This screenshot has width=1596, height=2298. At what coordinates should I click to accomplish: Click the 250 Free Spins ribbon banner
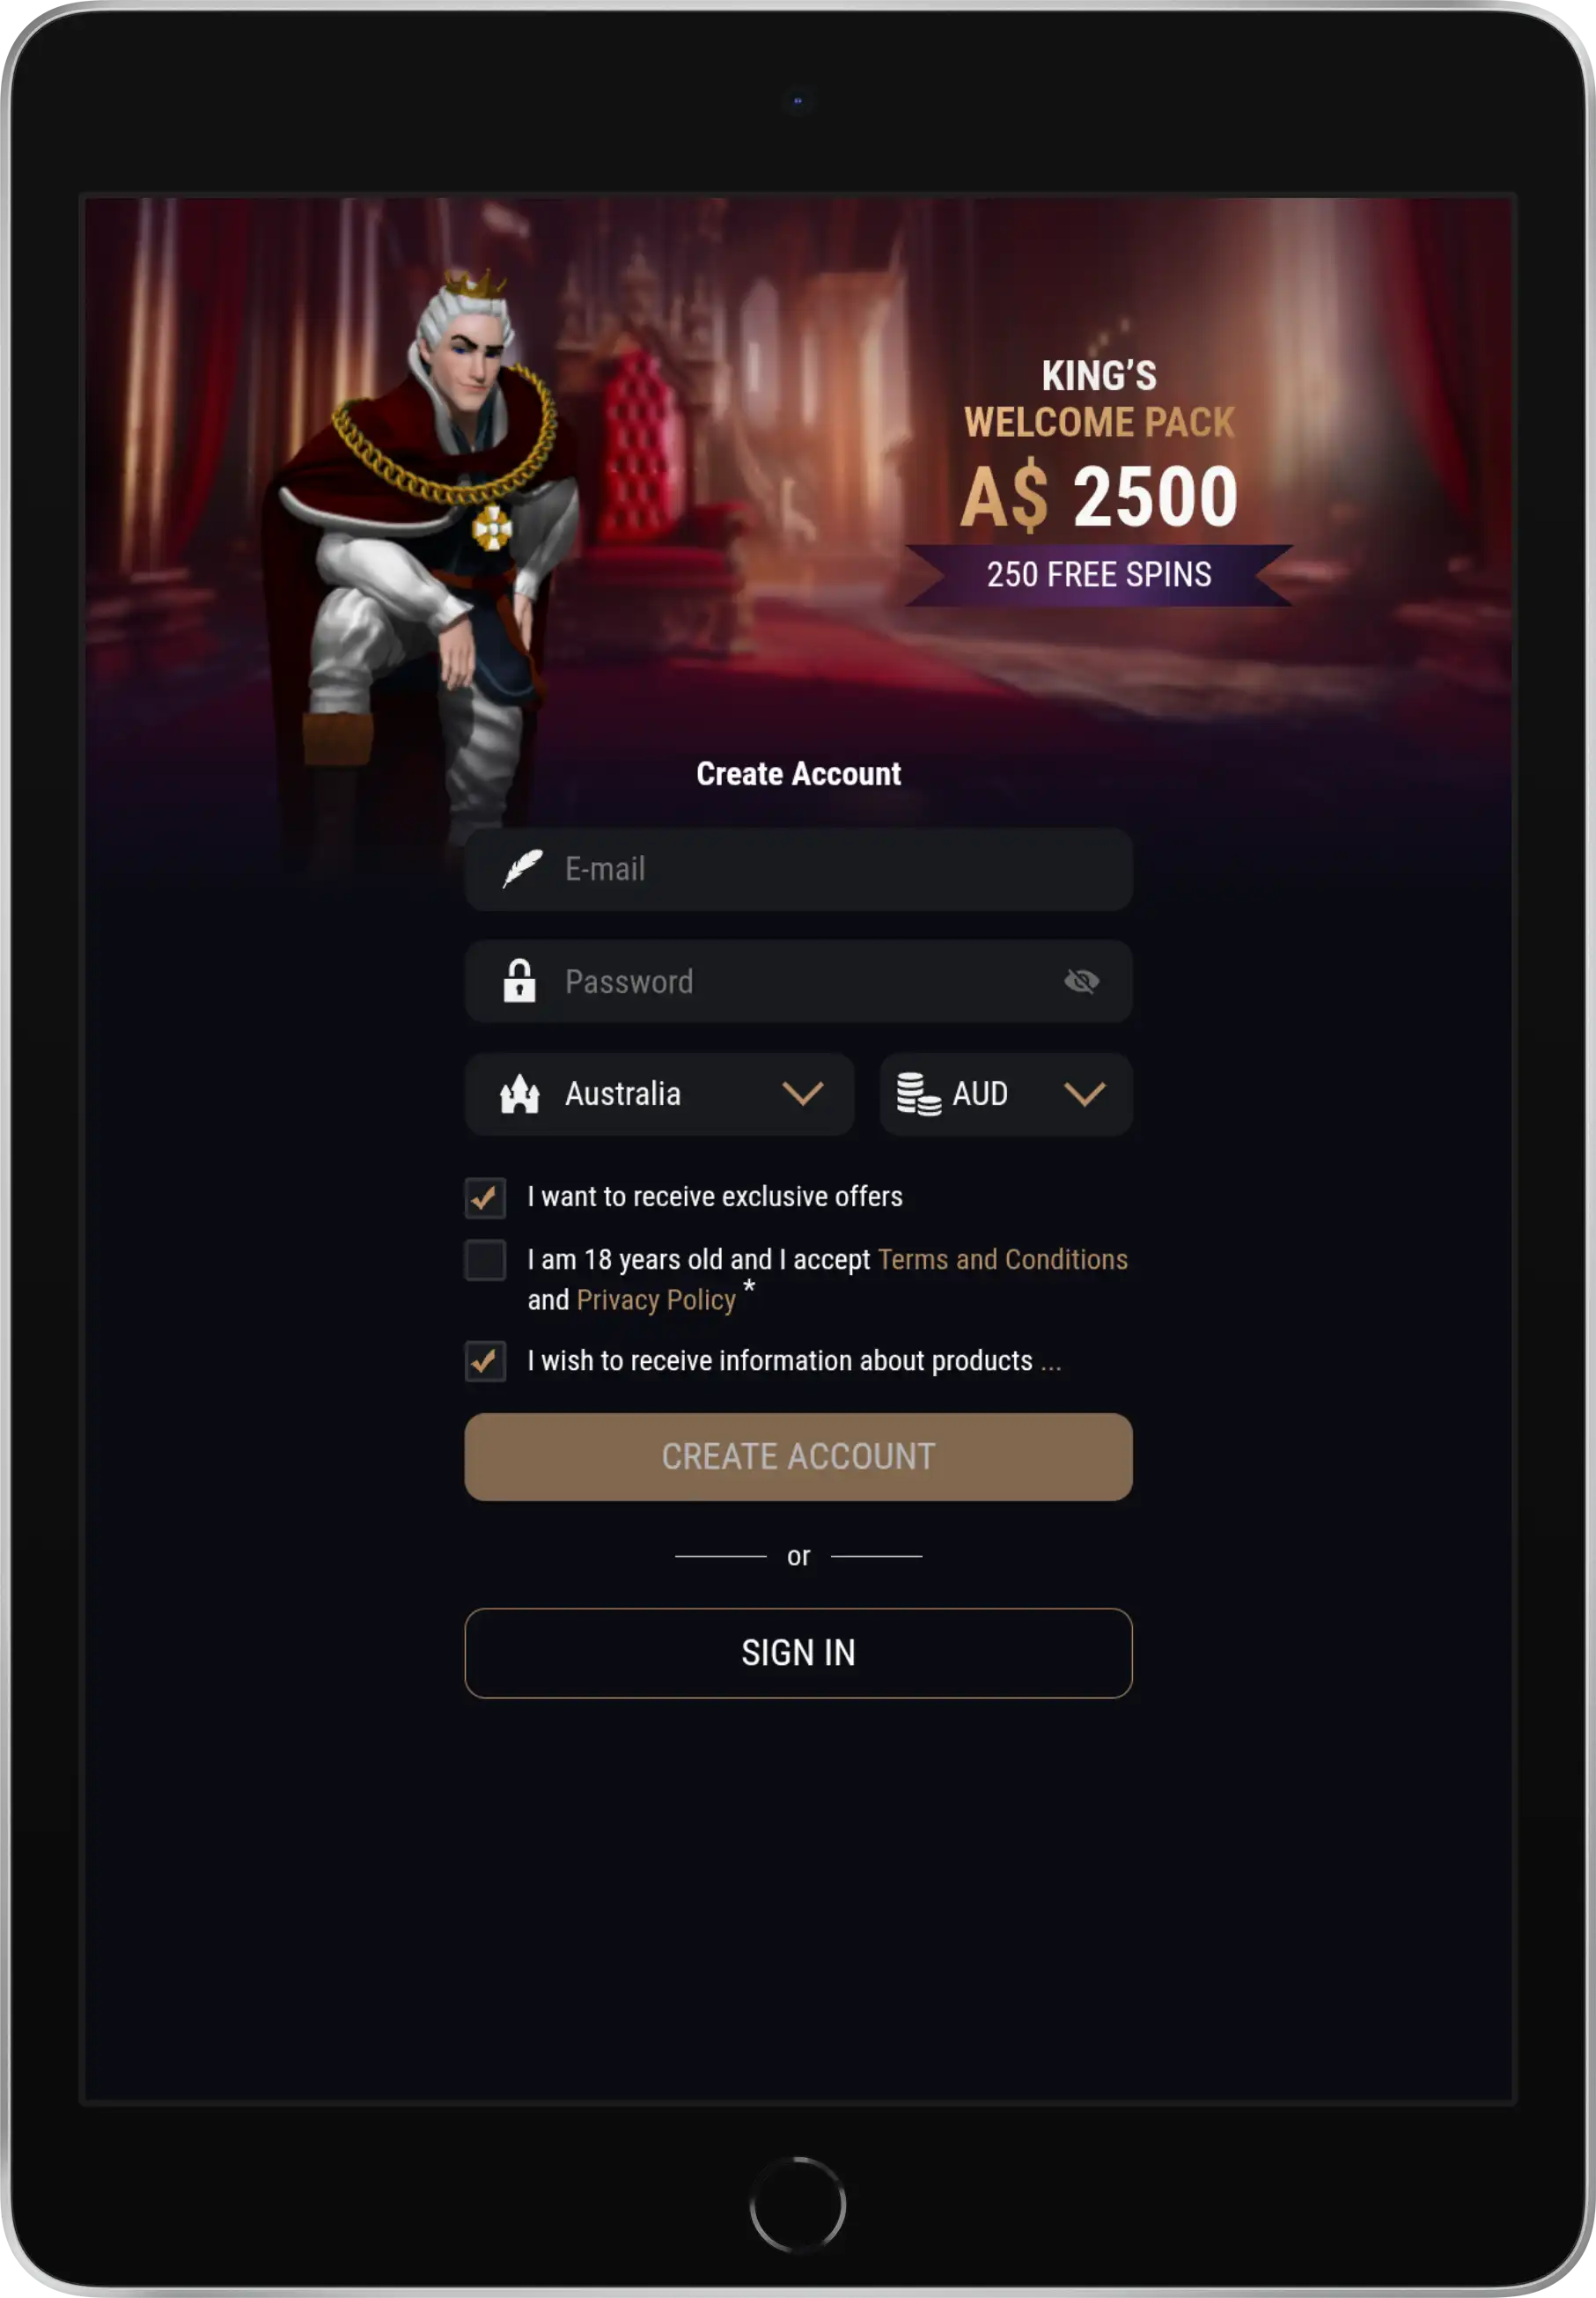[1099, 575]
